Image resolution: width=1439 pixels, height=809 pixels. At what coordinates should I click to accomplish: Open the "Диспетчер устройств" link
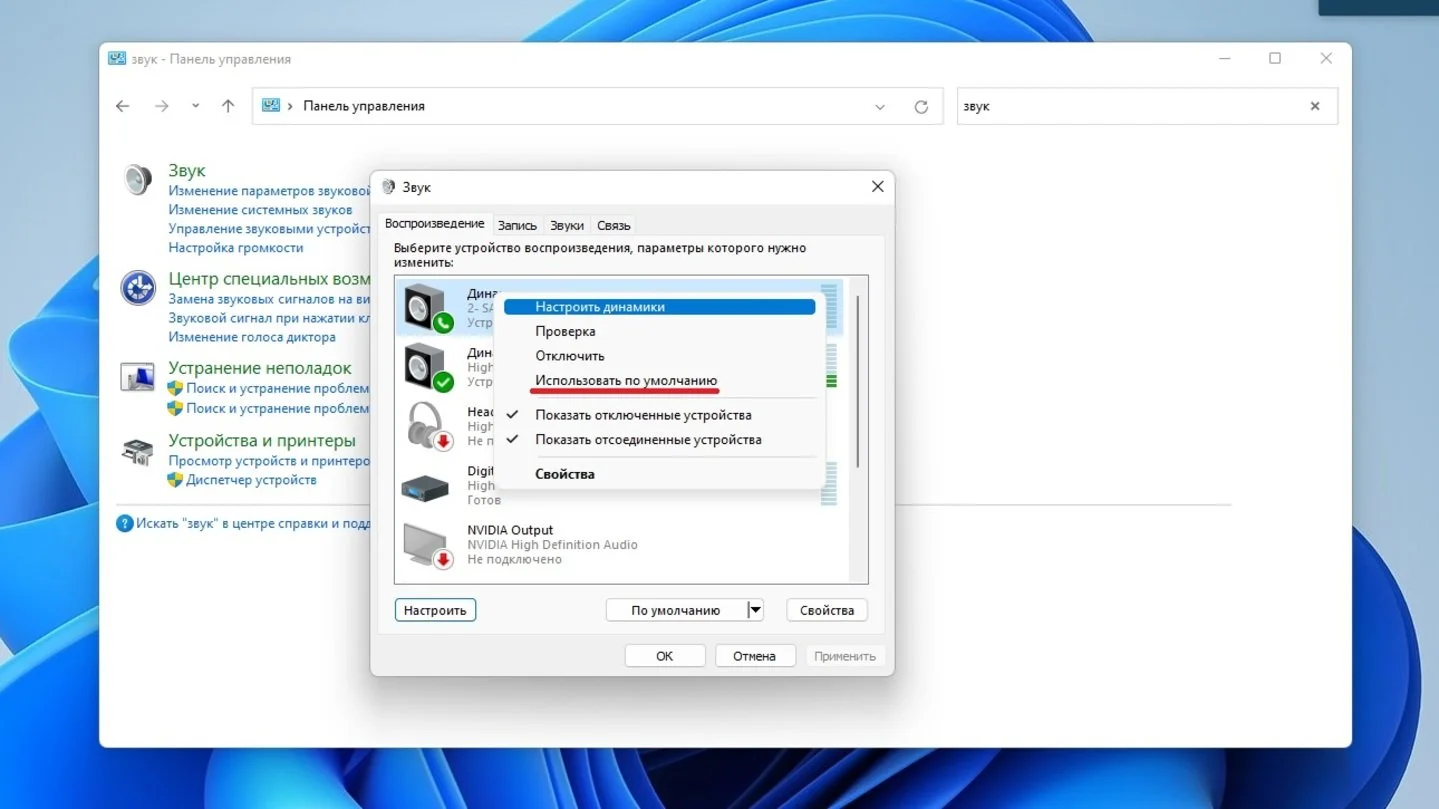(x=251, y=480)
